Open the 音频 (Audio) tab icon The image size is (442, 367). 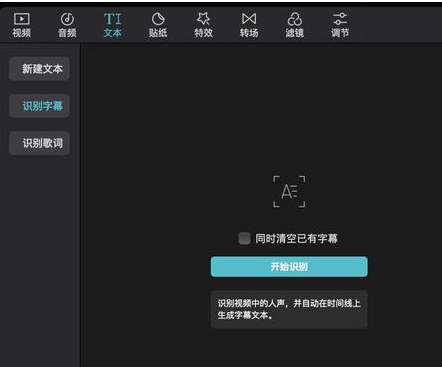tap(67, 19)
